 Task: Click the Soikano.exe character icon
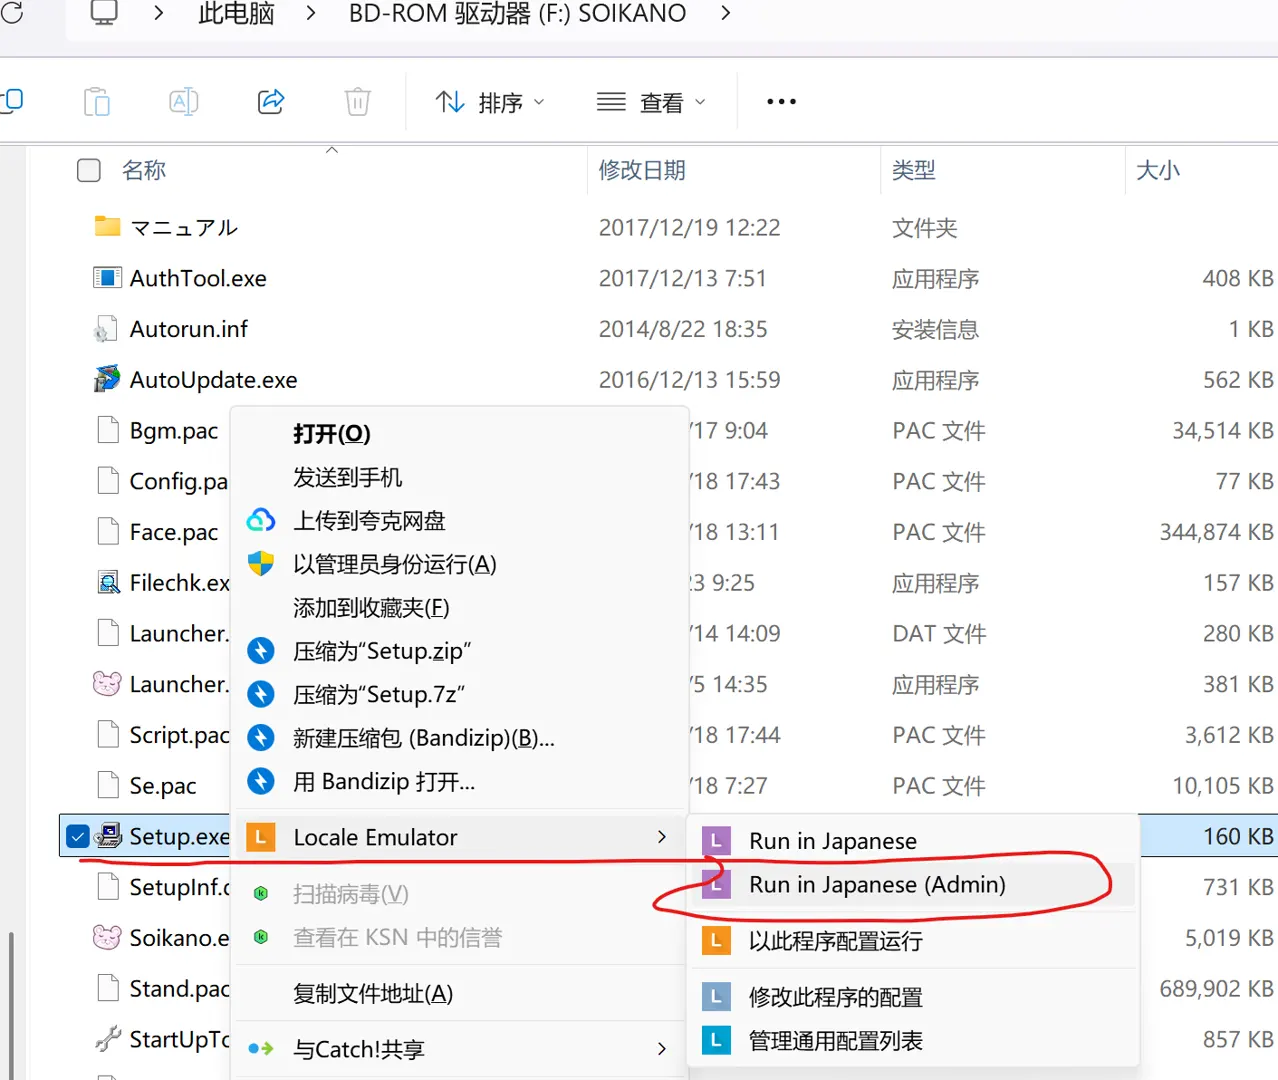coord(107,937)
